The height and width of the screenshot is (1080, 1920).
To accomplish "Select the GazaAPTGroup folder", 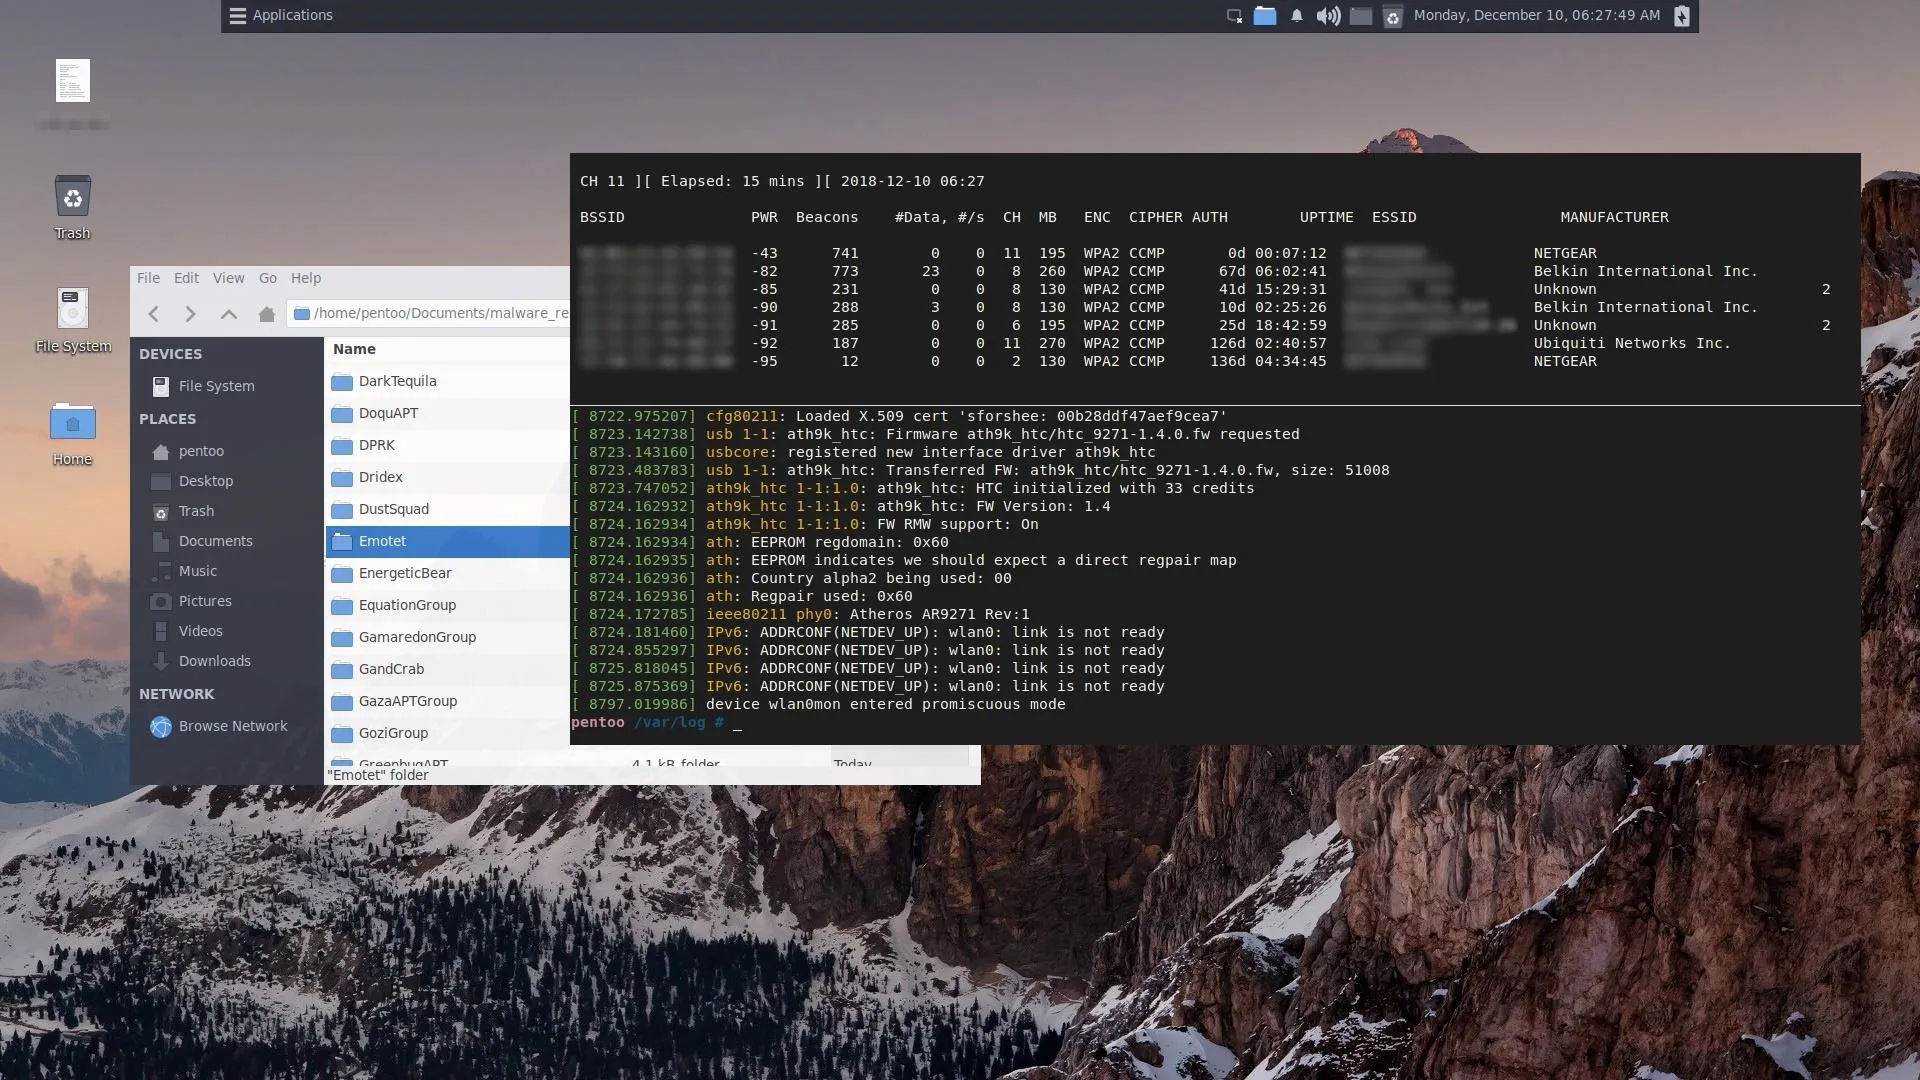I will 447,701.
